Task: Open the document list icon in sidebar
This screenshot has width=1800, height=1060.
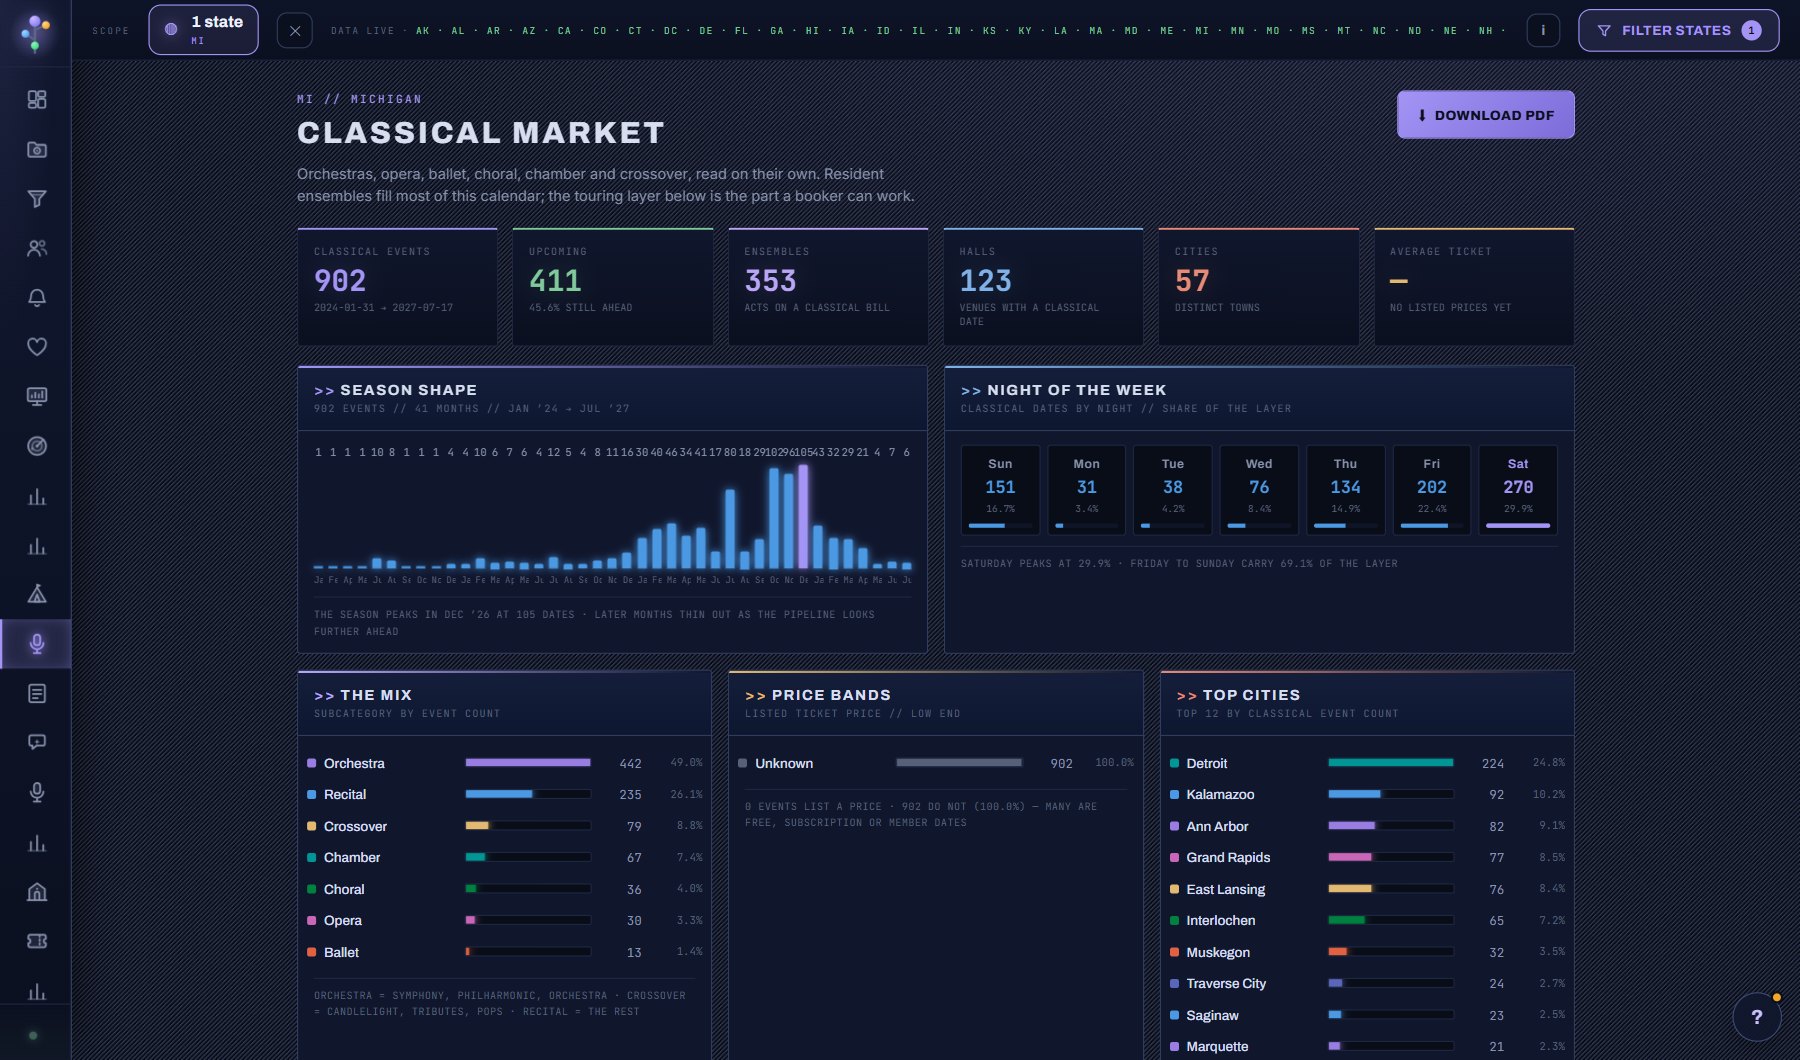Action: tap(37, 693)
